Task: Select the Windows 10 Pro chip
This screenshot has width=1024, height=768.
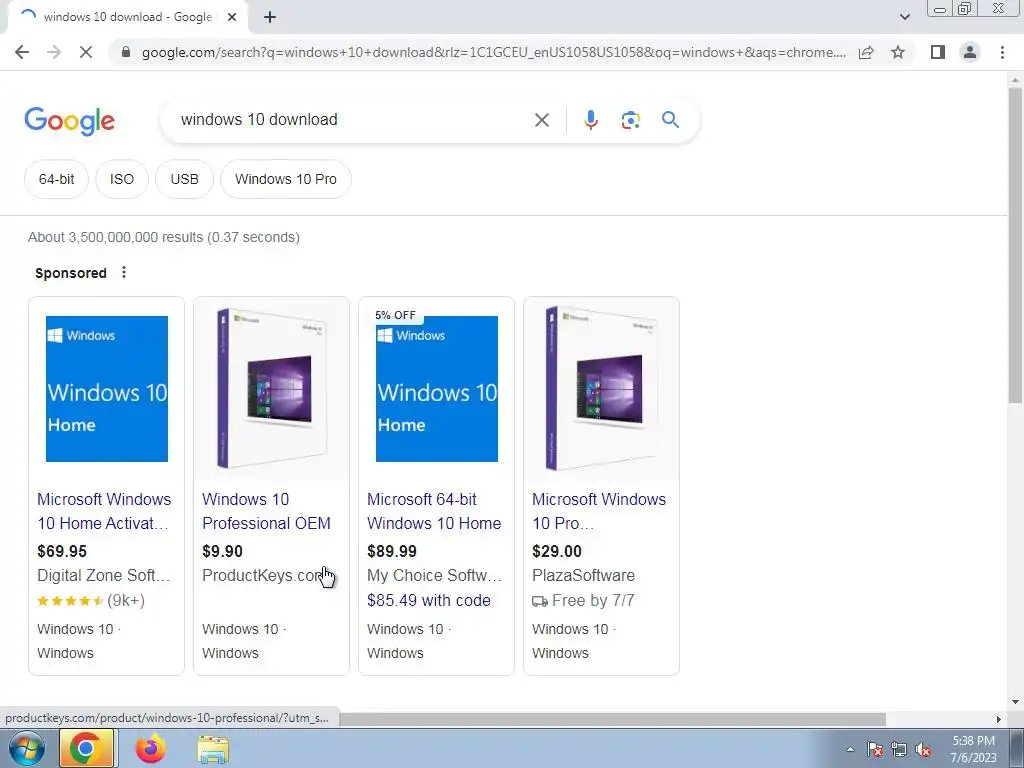Action: (x=285, y=179)
